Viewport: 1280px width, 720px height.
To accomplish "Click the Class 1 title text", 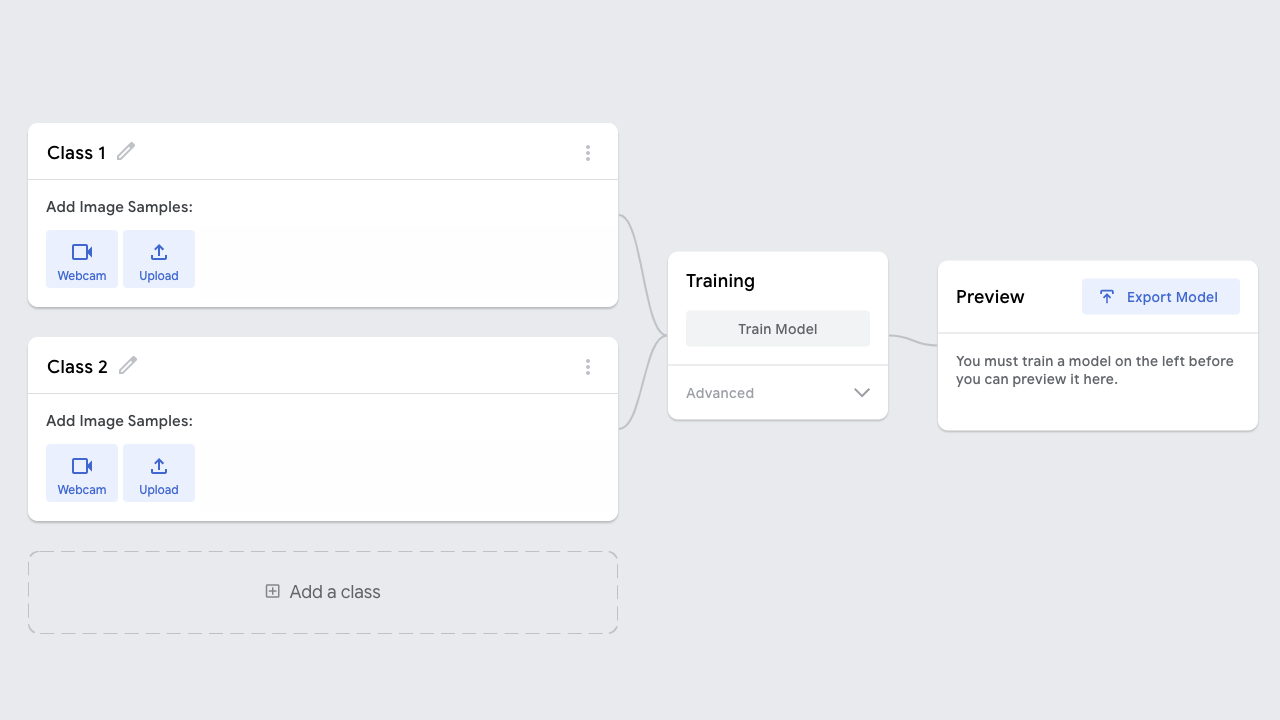I will click(76, 153).
